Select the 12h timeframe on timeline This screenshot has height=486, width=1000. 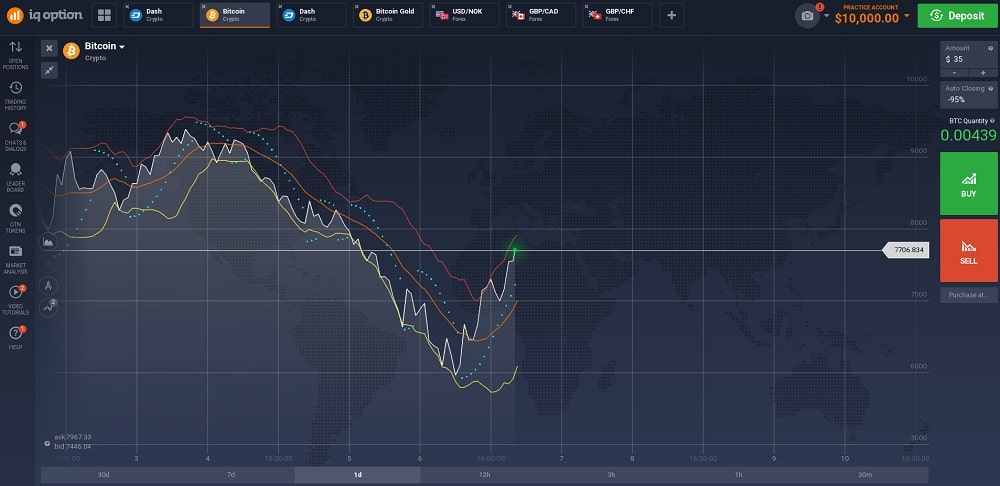484,474
